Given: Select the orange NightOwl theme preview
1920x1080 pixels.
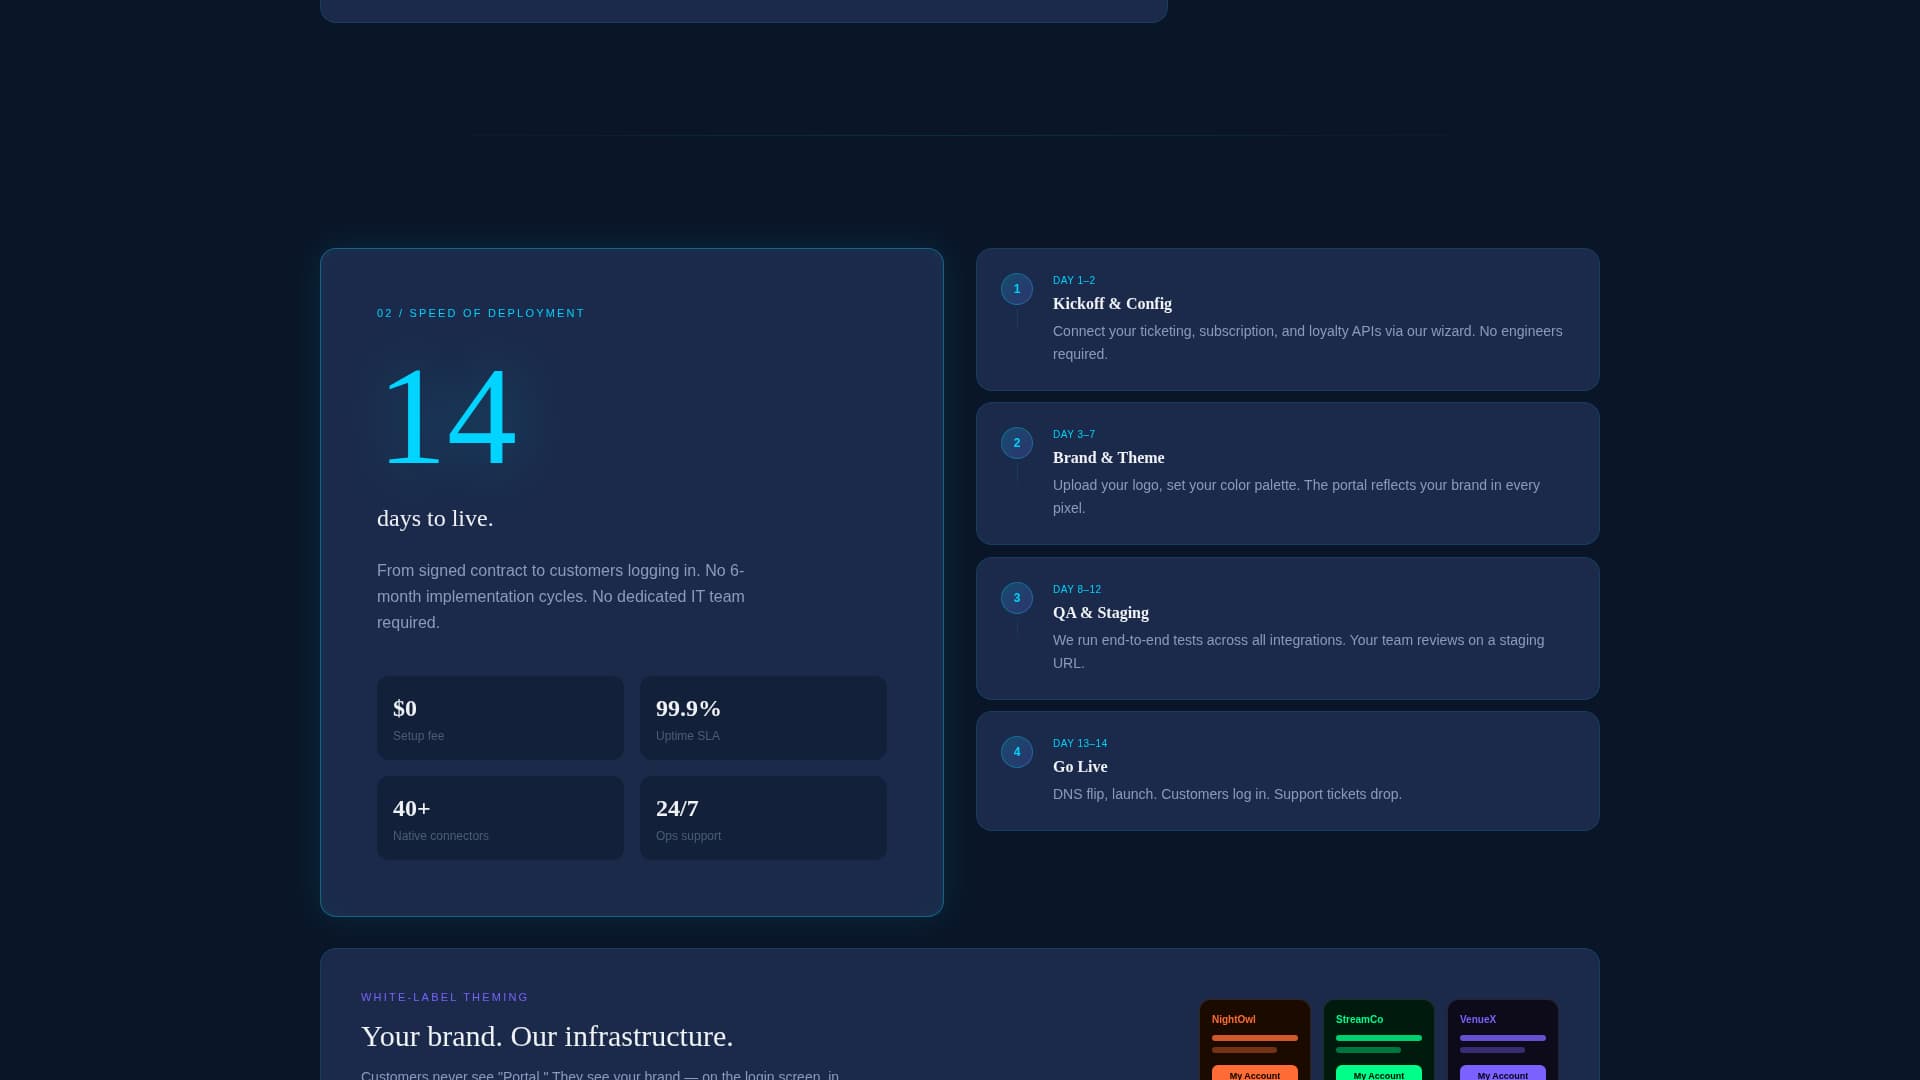Looking at the screenshot, I should click(1255, 1040).
